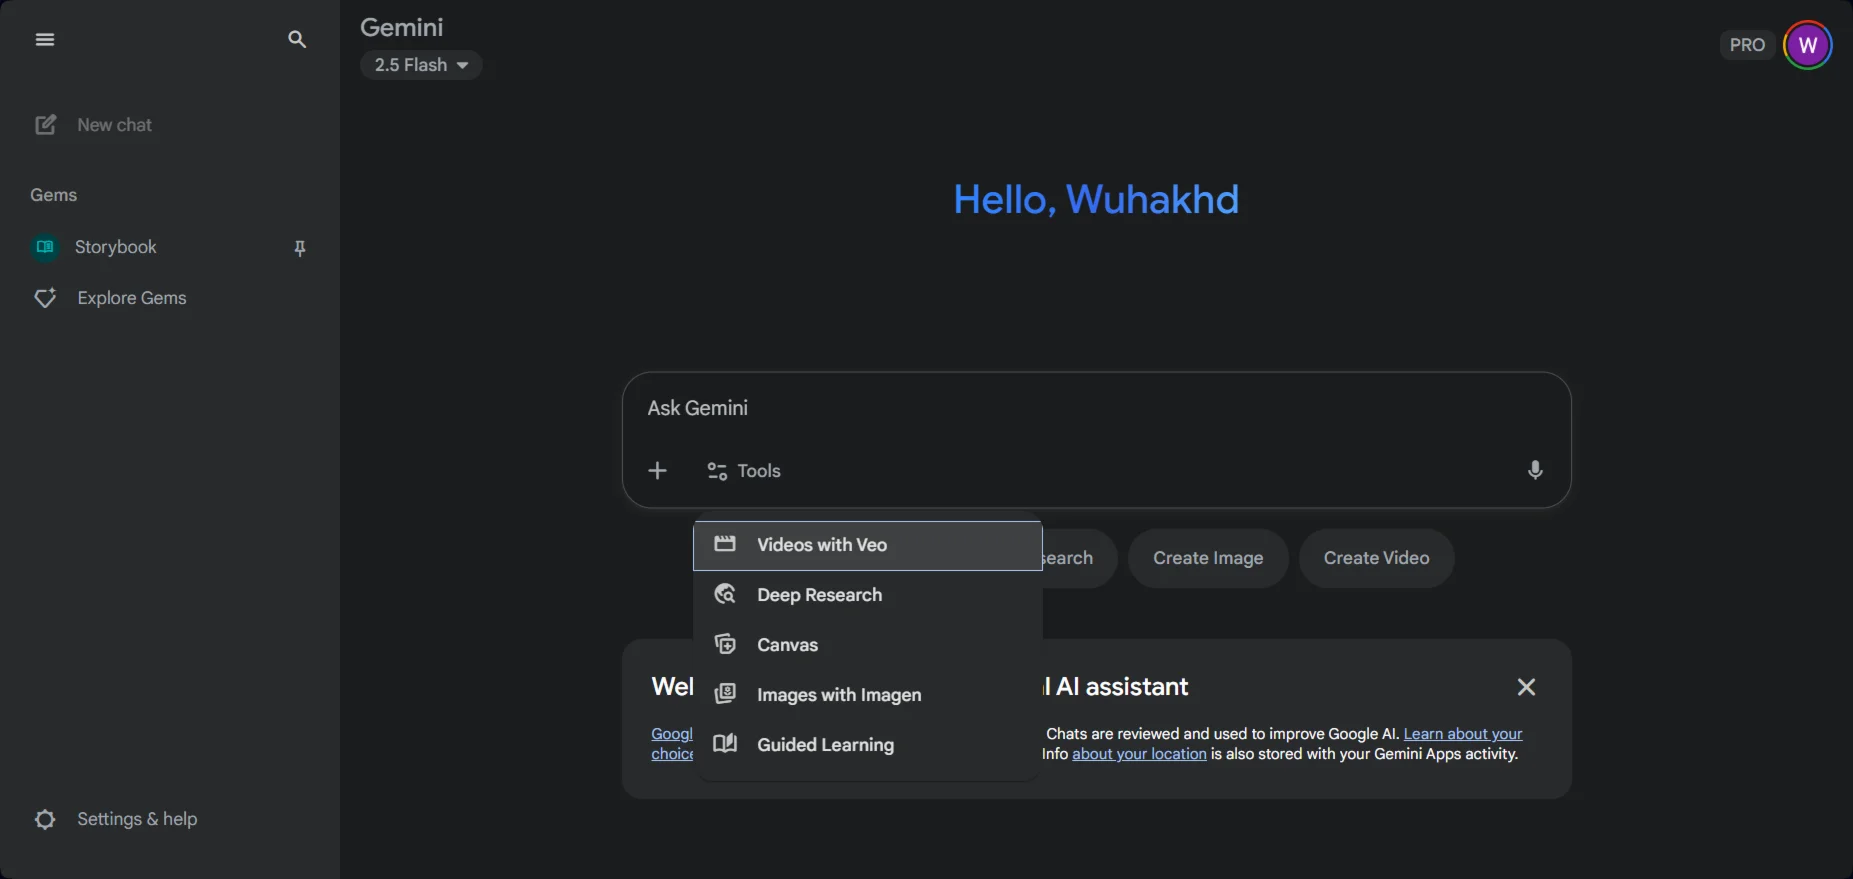Focus the Ask Gemini prompt field
The height and width of the screenshot is (879, 1853).
click(x=1096, y=408)
